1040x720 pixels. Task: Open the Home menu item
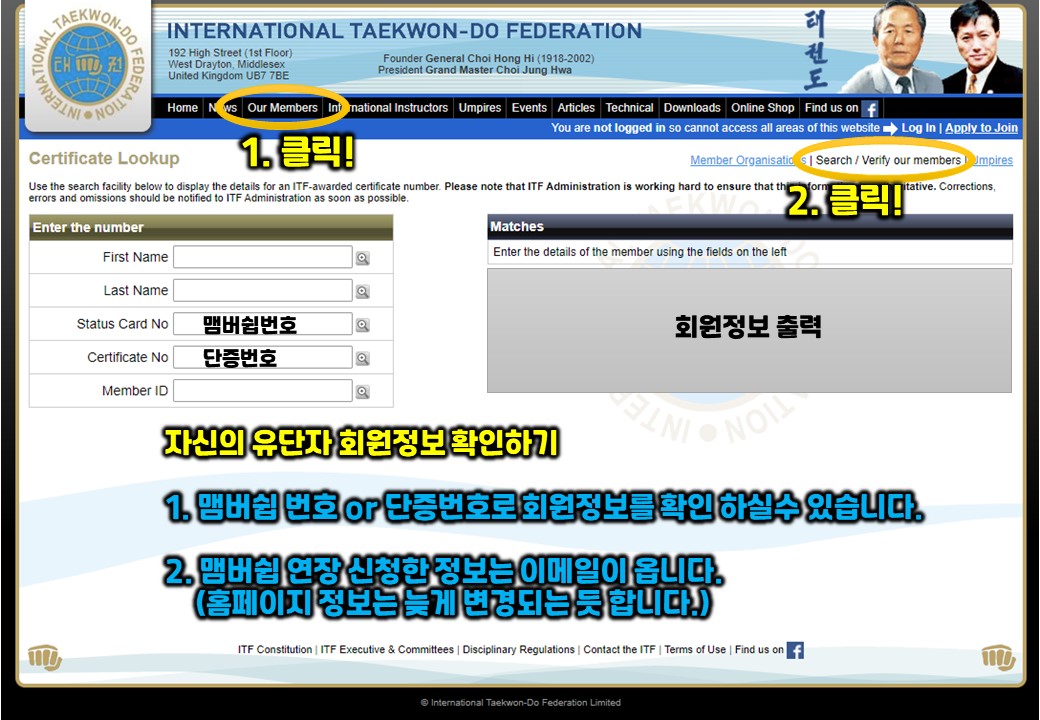(182, 107)
